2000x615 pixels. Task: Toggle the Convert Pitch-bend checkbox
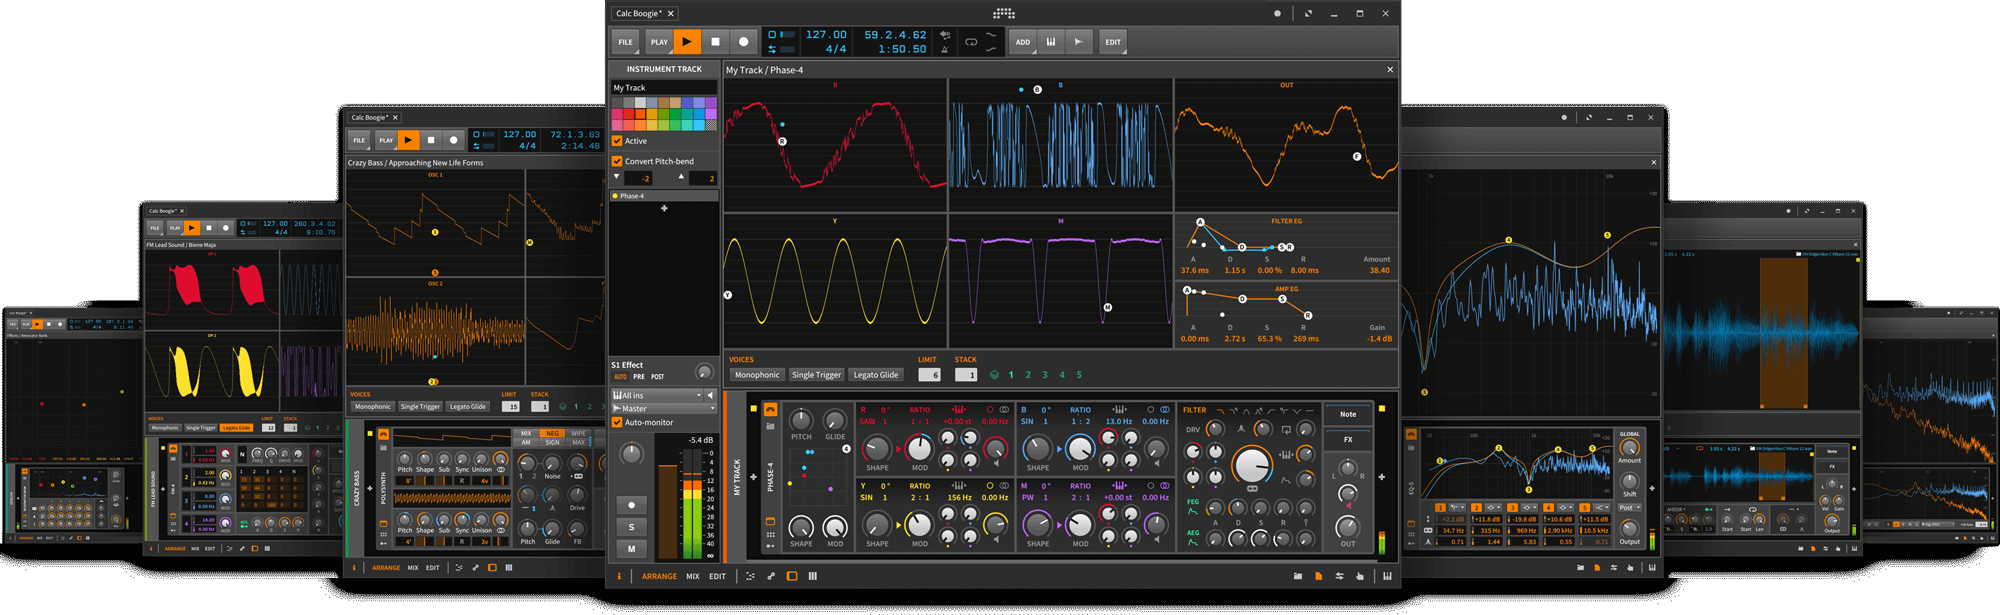pyautogui.click(x=617, y=161)
